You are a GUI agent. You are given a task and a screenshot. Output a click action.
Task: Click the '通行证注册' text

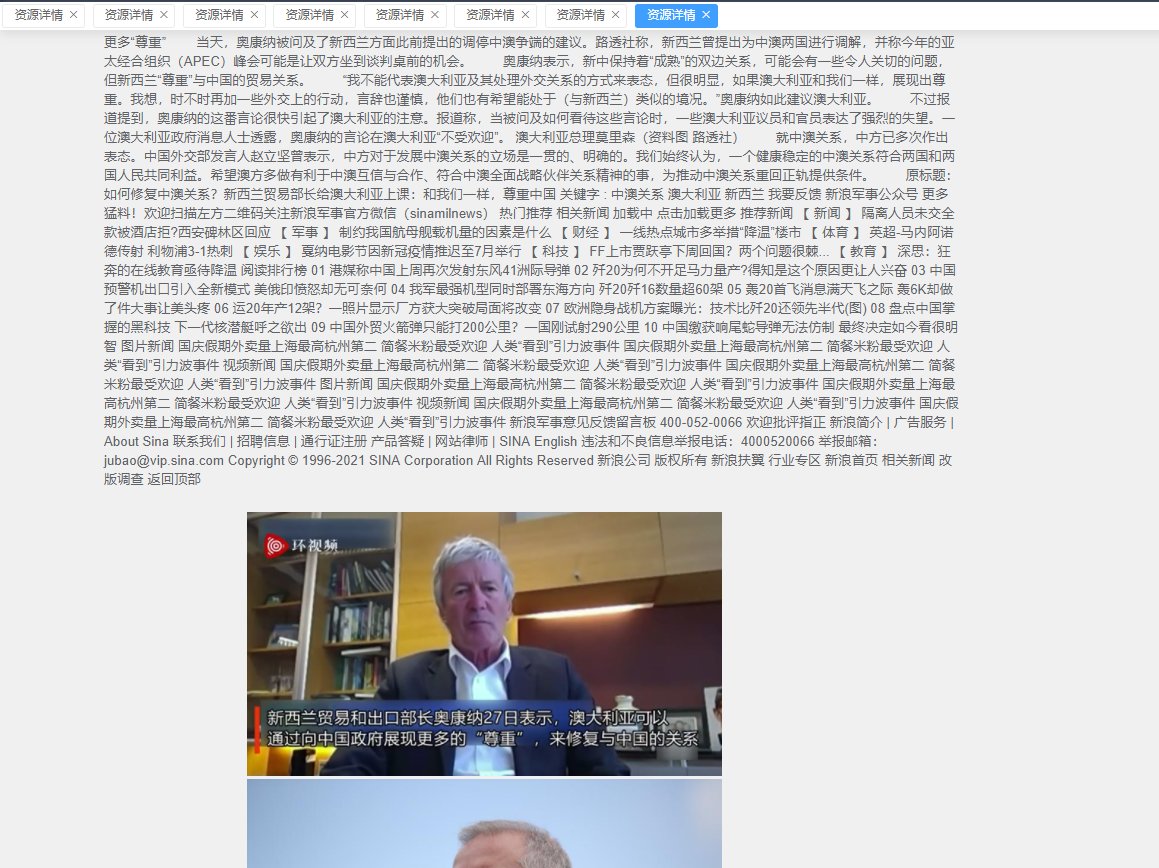(333, 441)
